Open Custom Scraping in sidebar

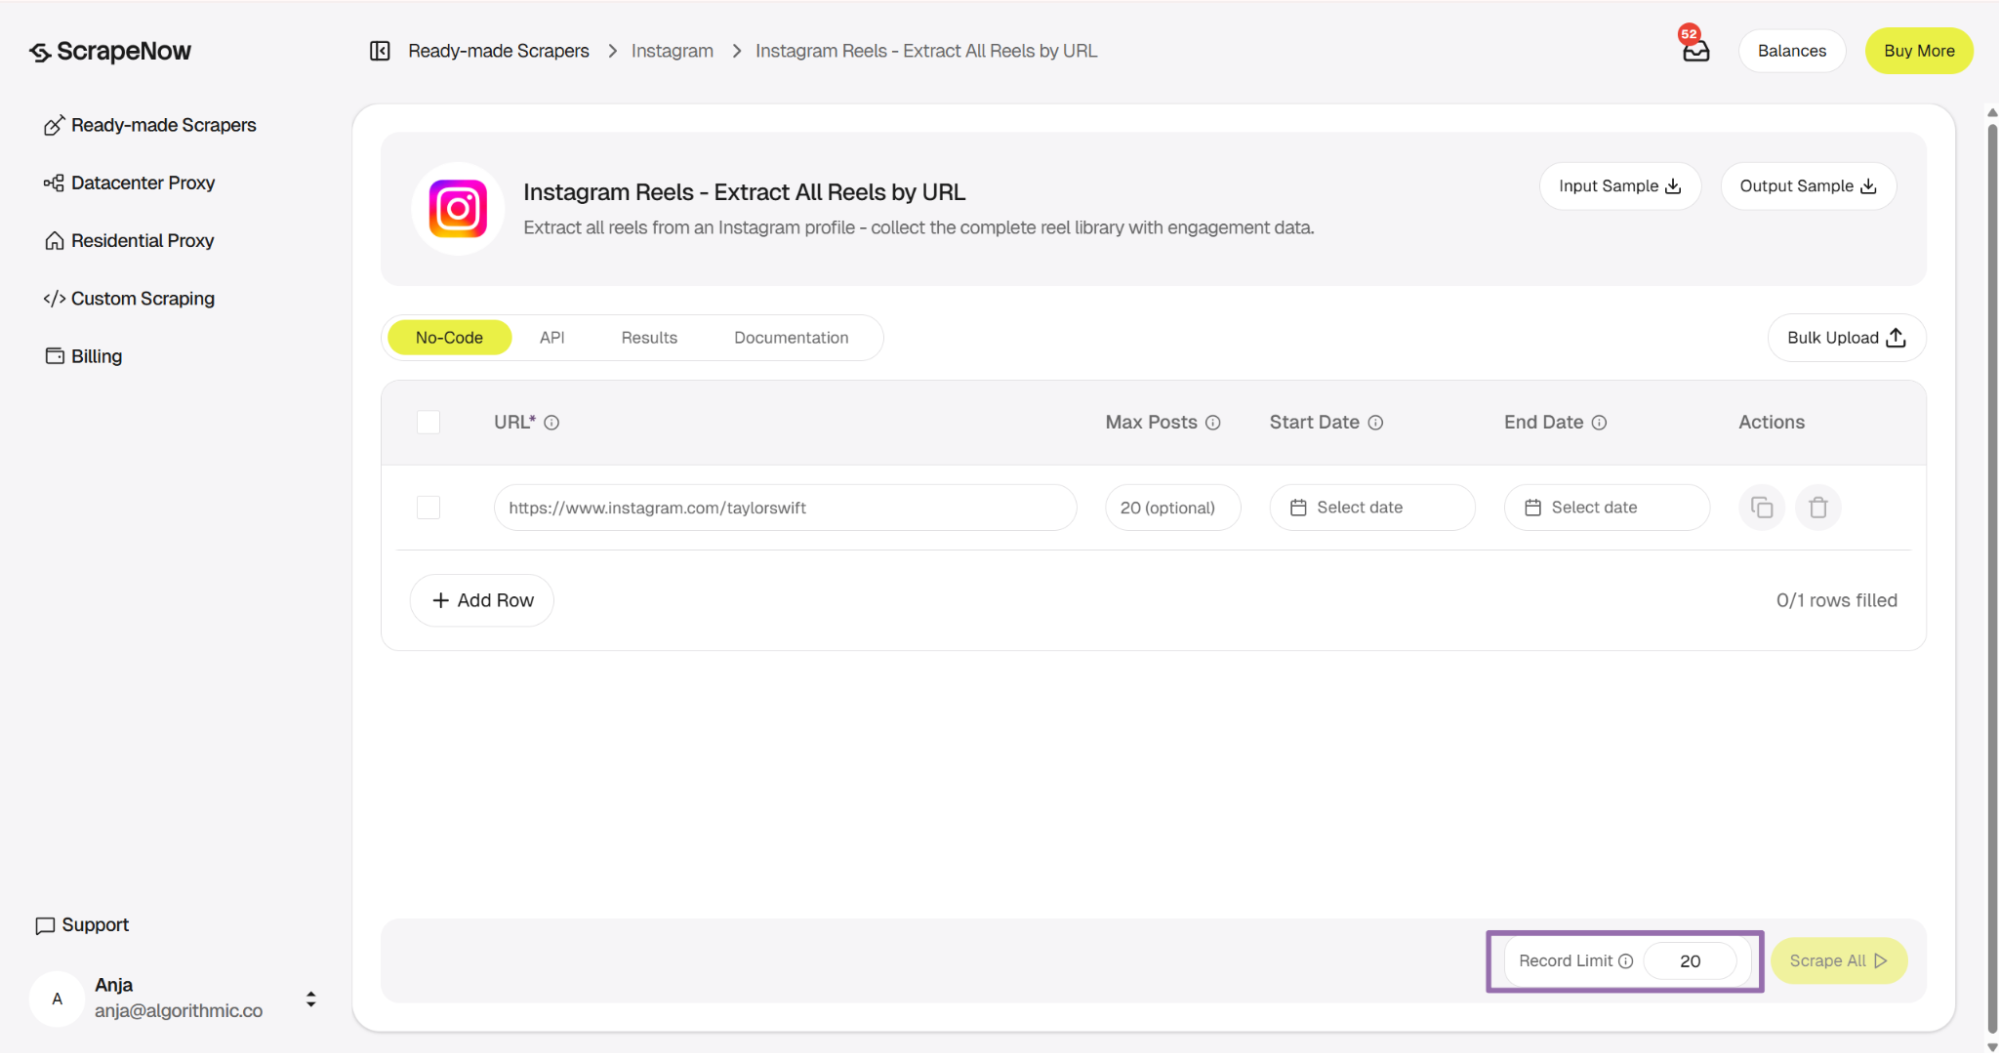coord(129,299)
